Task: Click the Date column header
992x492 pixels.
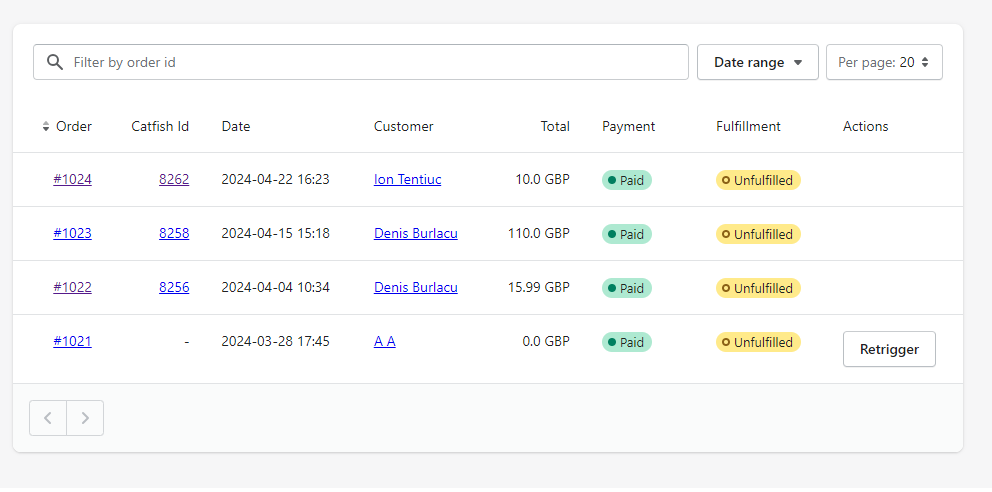Action: 236,126
